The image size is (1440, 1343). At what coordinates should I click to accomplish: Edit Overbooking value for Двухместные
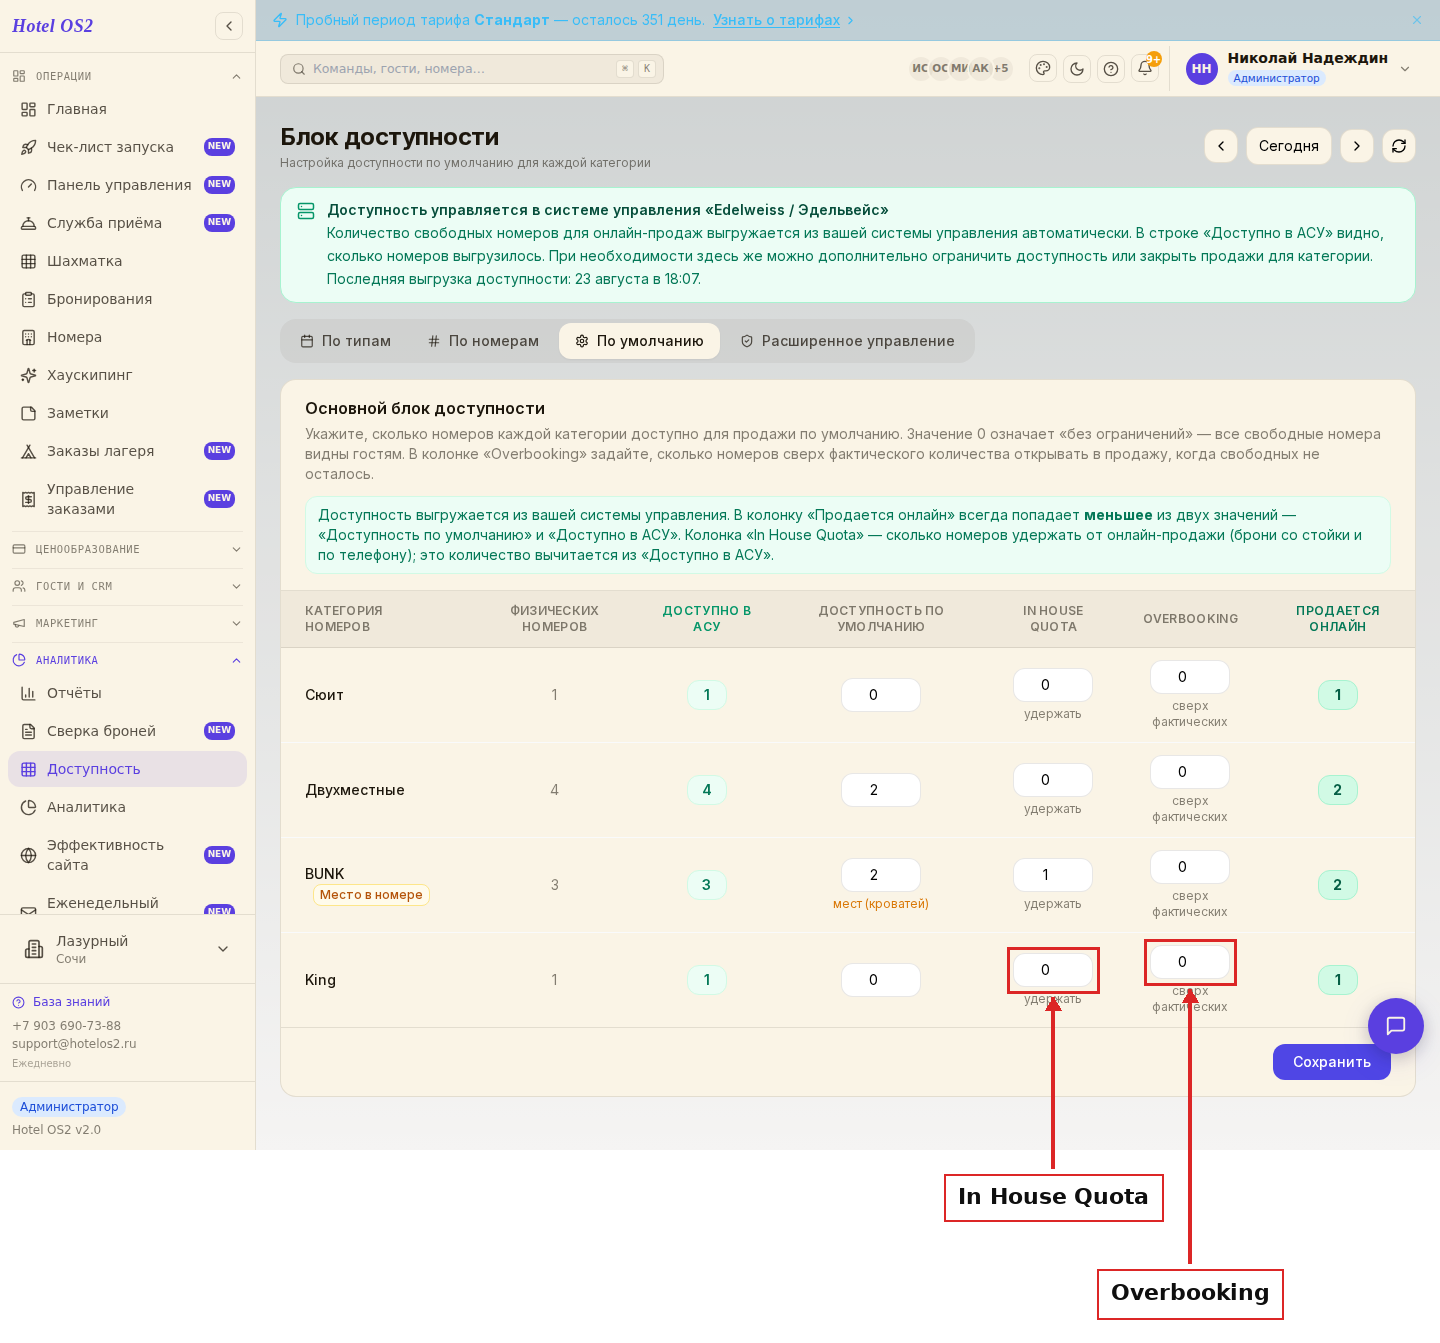(x=1190, y=772)
